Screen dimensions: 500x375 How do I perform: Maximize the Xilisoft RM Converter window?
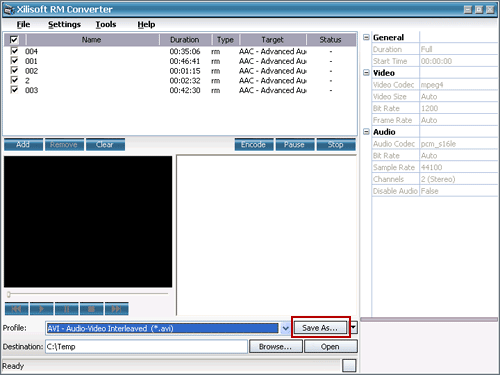click(479, 9)
